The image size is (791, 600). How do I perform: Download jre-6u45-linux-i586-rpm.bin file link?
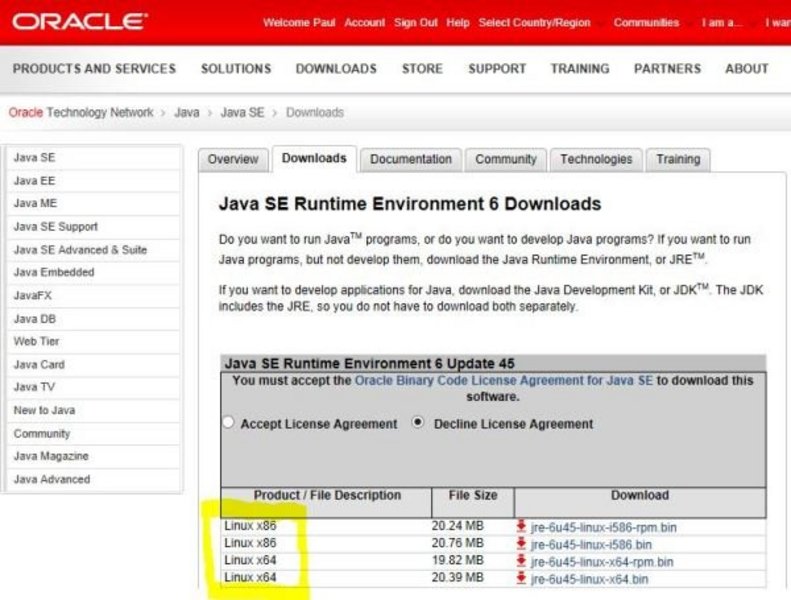[x=603, y=527]
